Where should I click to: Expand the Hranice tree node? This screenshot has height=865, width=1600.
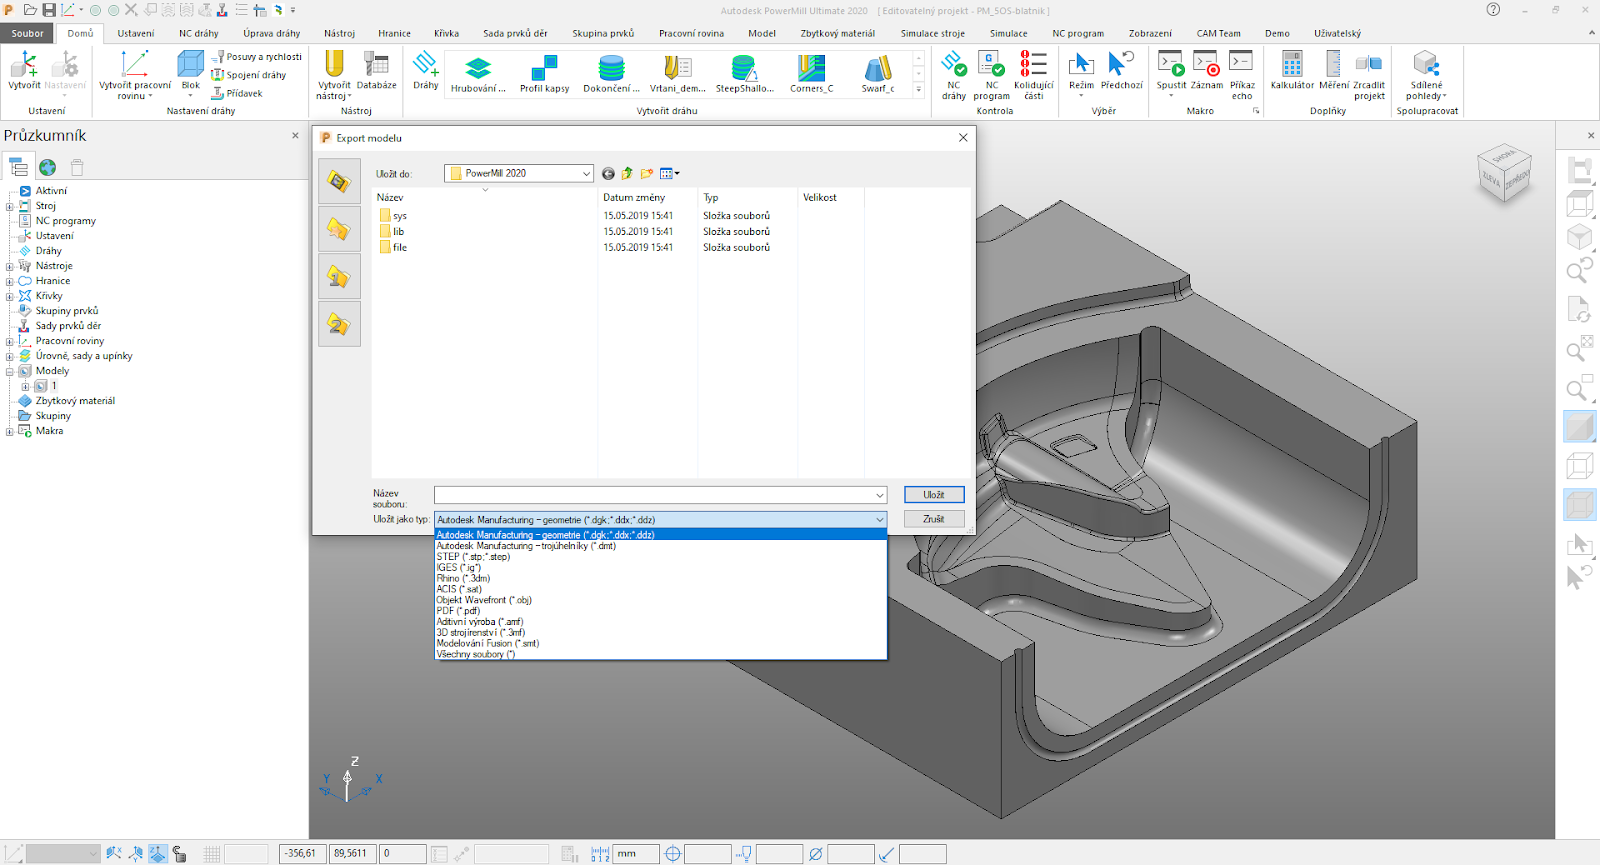(x=9, y=281)
